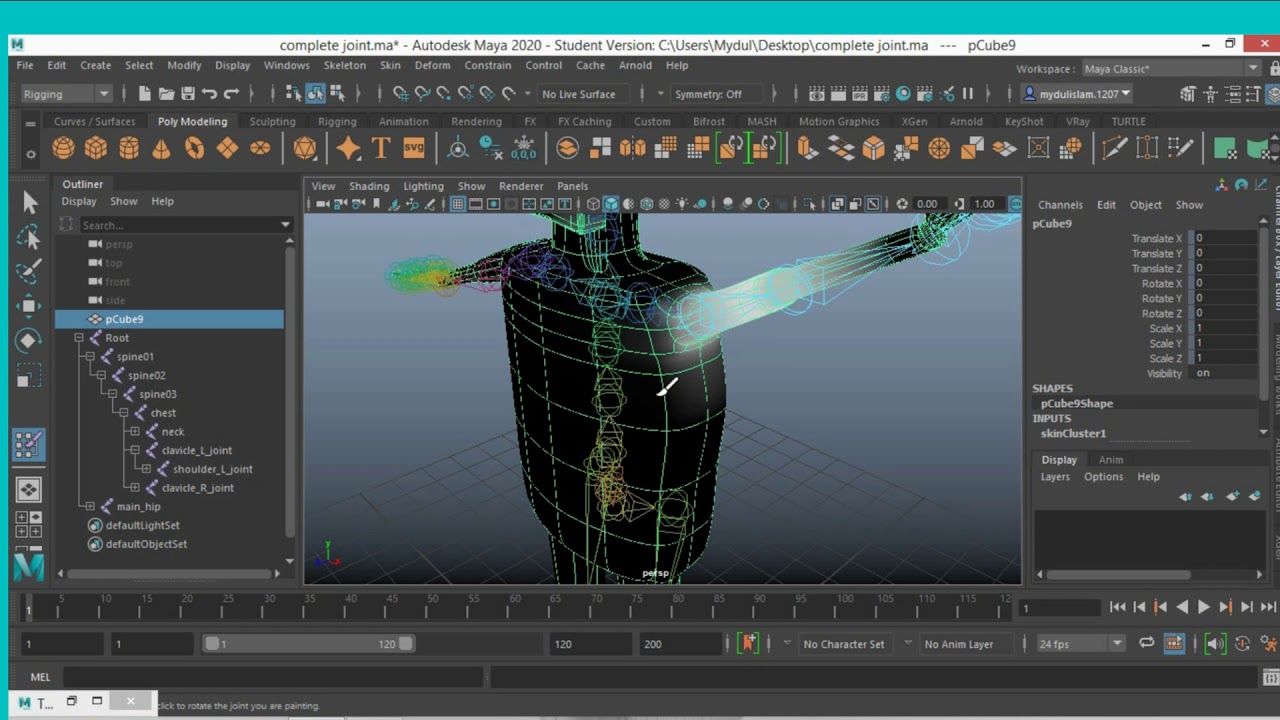Switch to the Sculpting shelf tab

tap(272, 121)
